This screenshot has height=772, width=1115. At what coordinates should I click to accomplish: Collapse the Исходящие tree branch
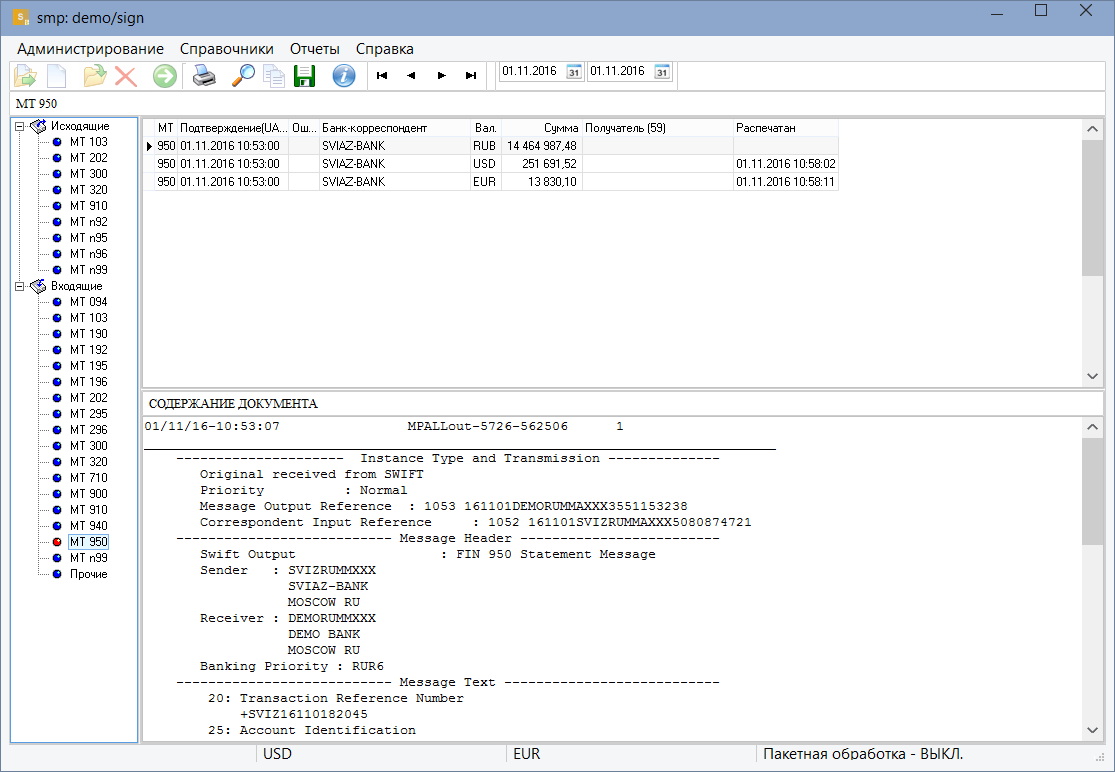(20, 127)
